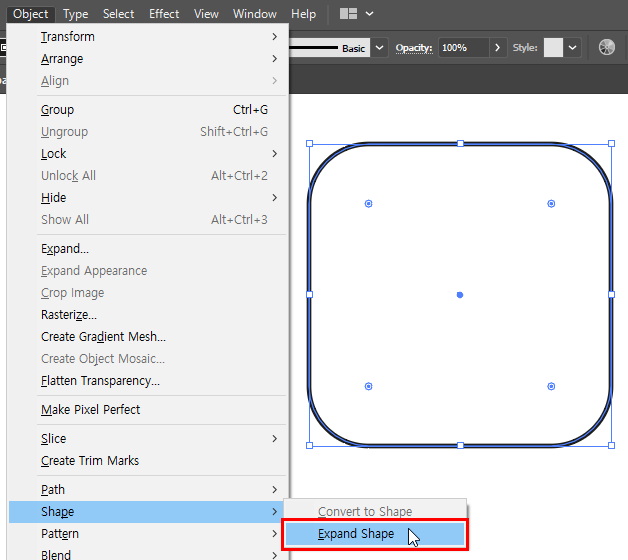Open the Window menu
The width and height of the screenshot is (628, 560).
pyautogui.click(x=255, y=14)
